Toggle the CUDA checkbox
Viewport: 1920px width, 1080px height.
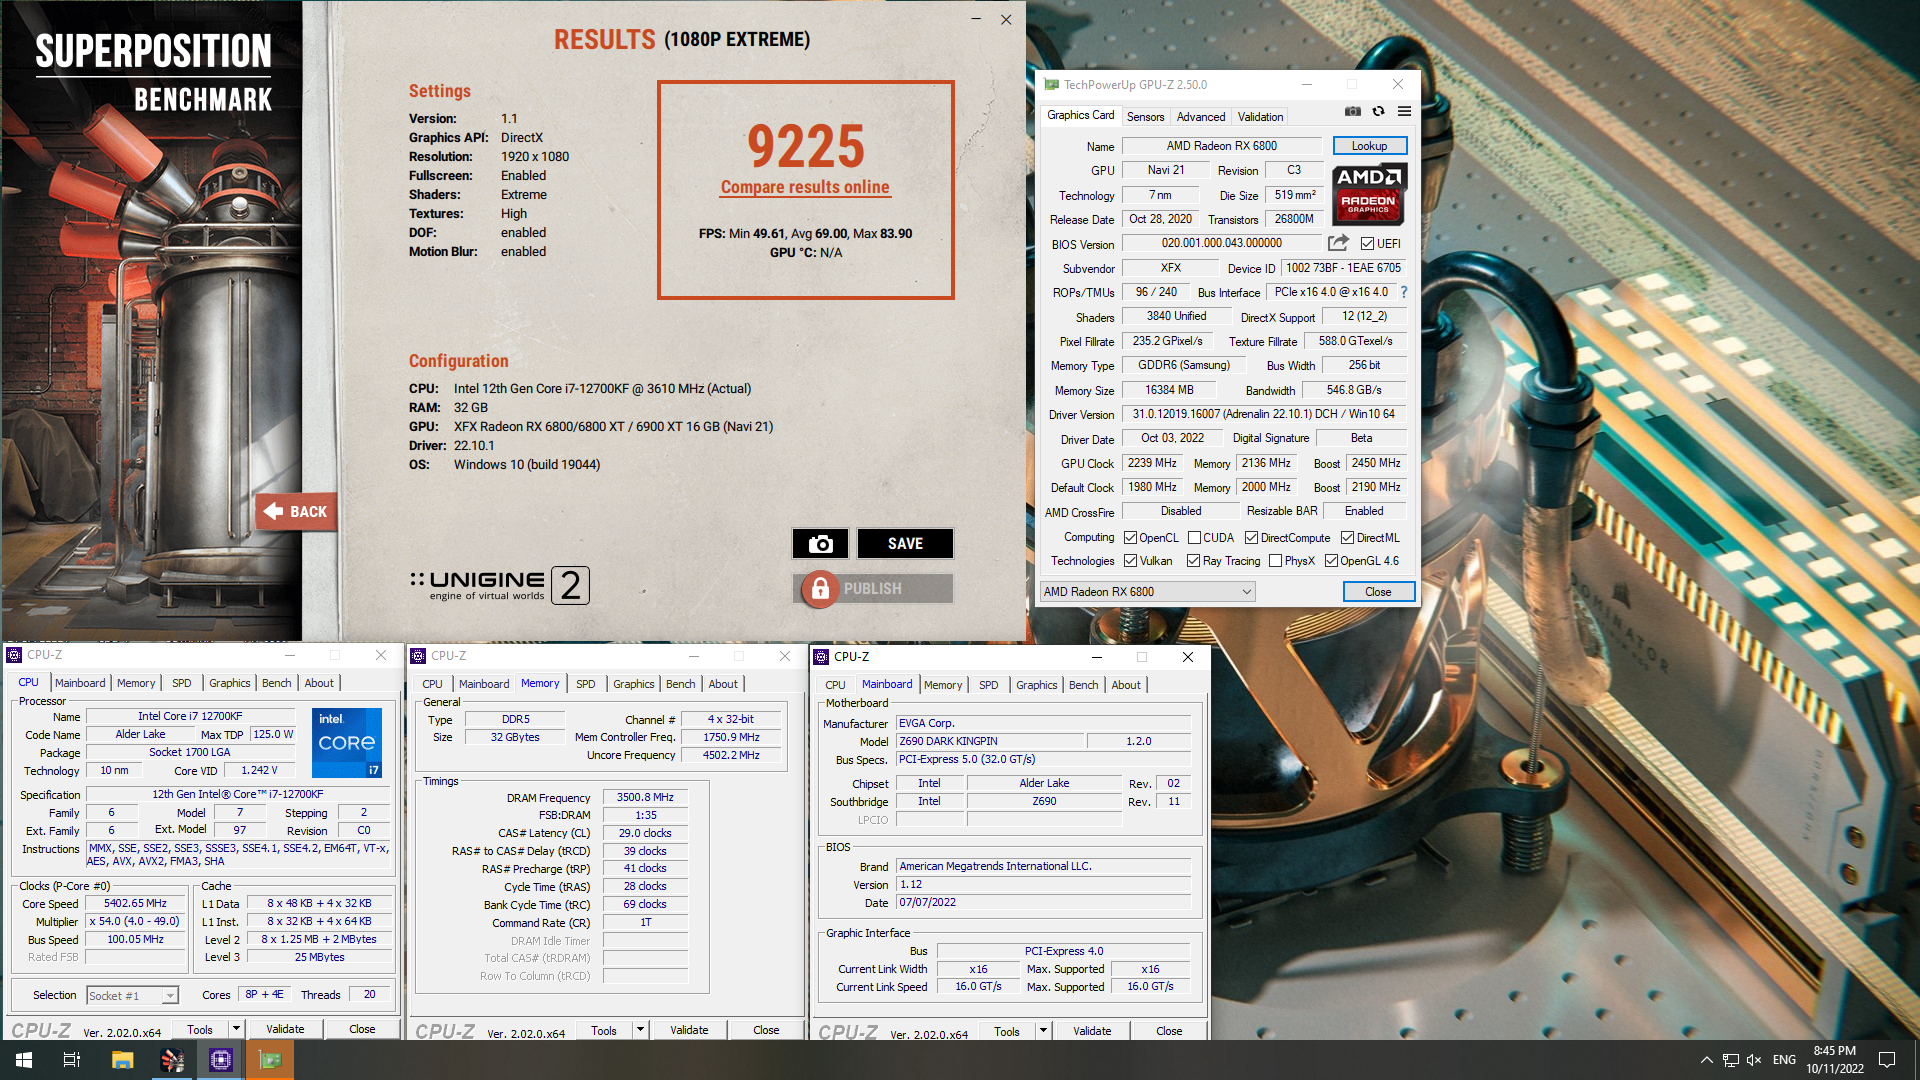click(x=1194, y=537)
